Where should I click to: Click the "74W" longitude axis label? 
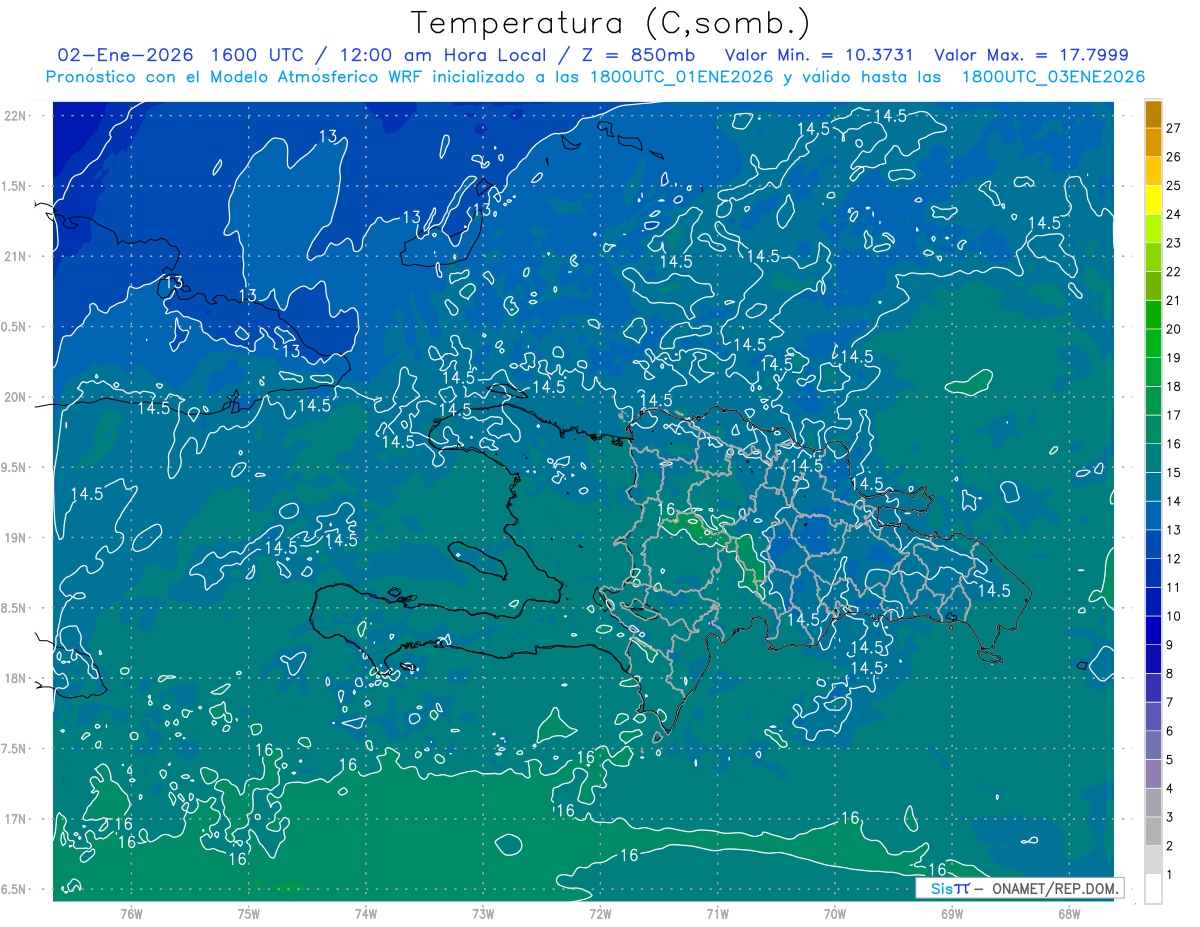pos(366,913)
